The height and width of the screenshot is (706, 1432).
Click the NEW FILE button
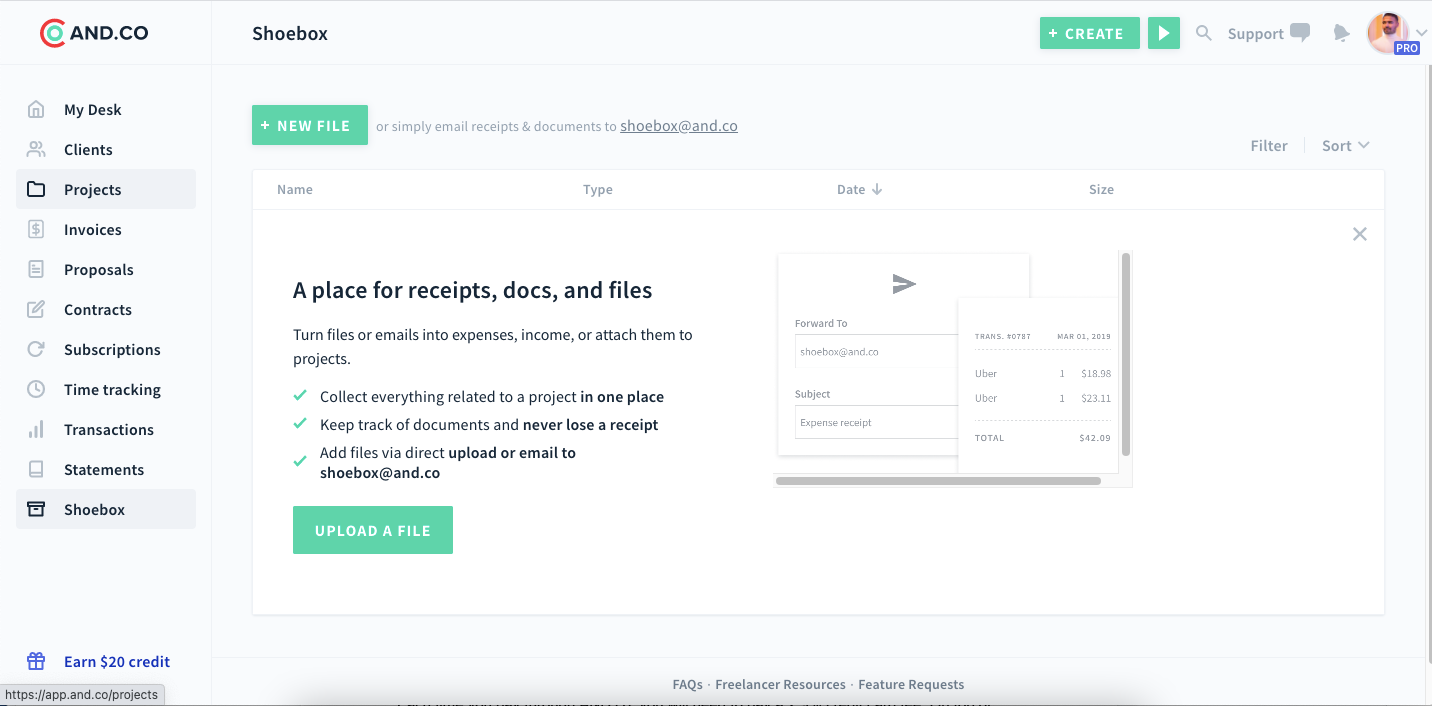pyautogui.click(x=309, y=125)
